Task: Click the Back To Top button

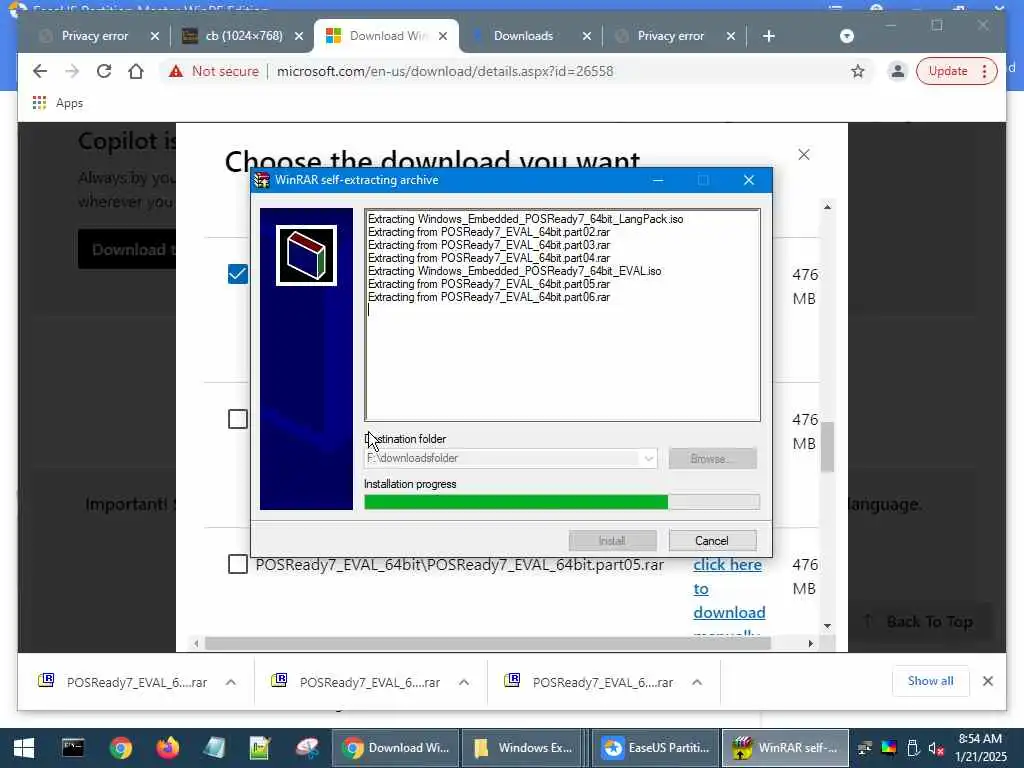Action: pyautogui.click(x=920, y=622)
